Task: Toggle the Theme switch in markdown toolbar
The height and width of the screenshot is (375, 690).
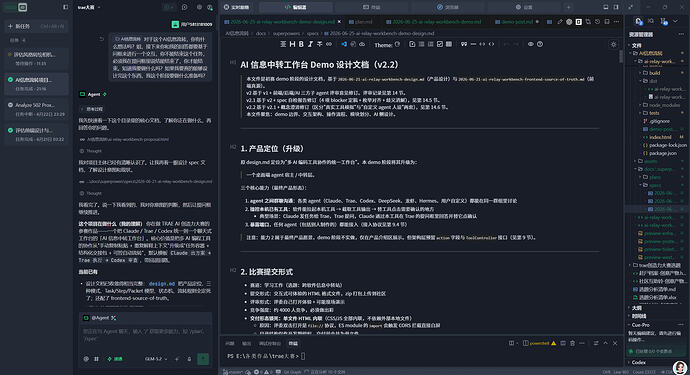Action: [x=397, y=44]
